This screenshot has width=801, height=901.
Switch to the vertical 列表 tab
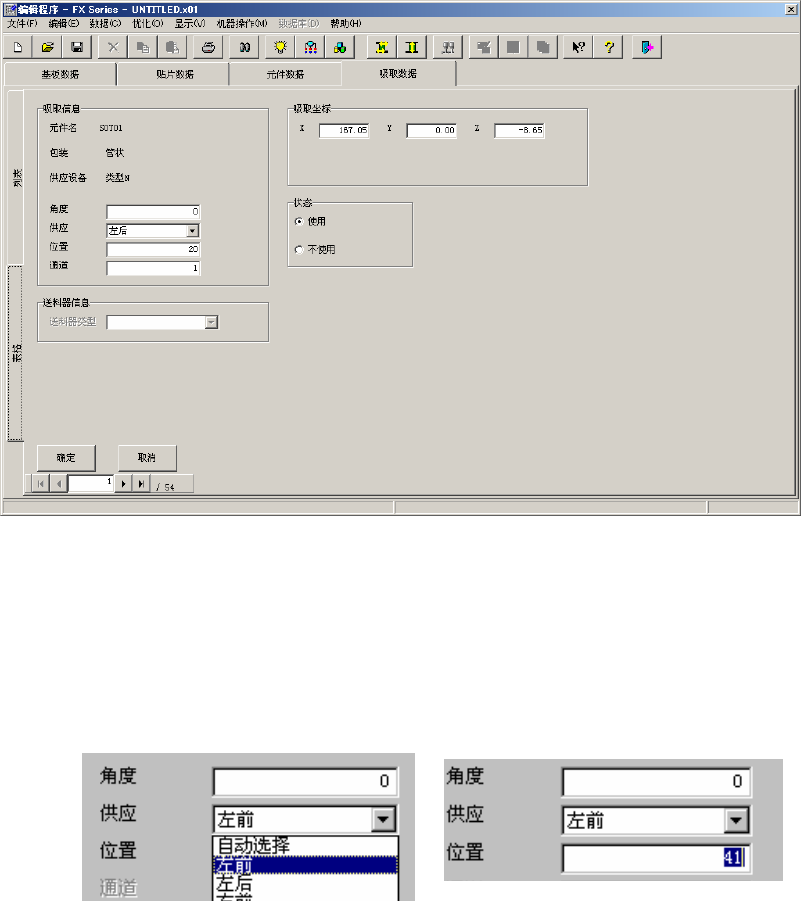pyautogui.click(x=16, y=178)
